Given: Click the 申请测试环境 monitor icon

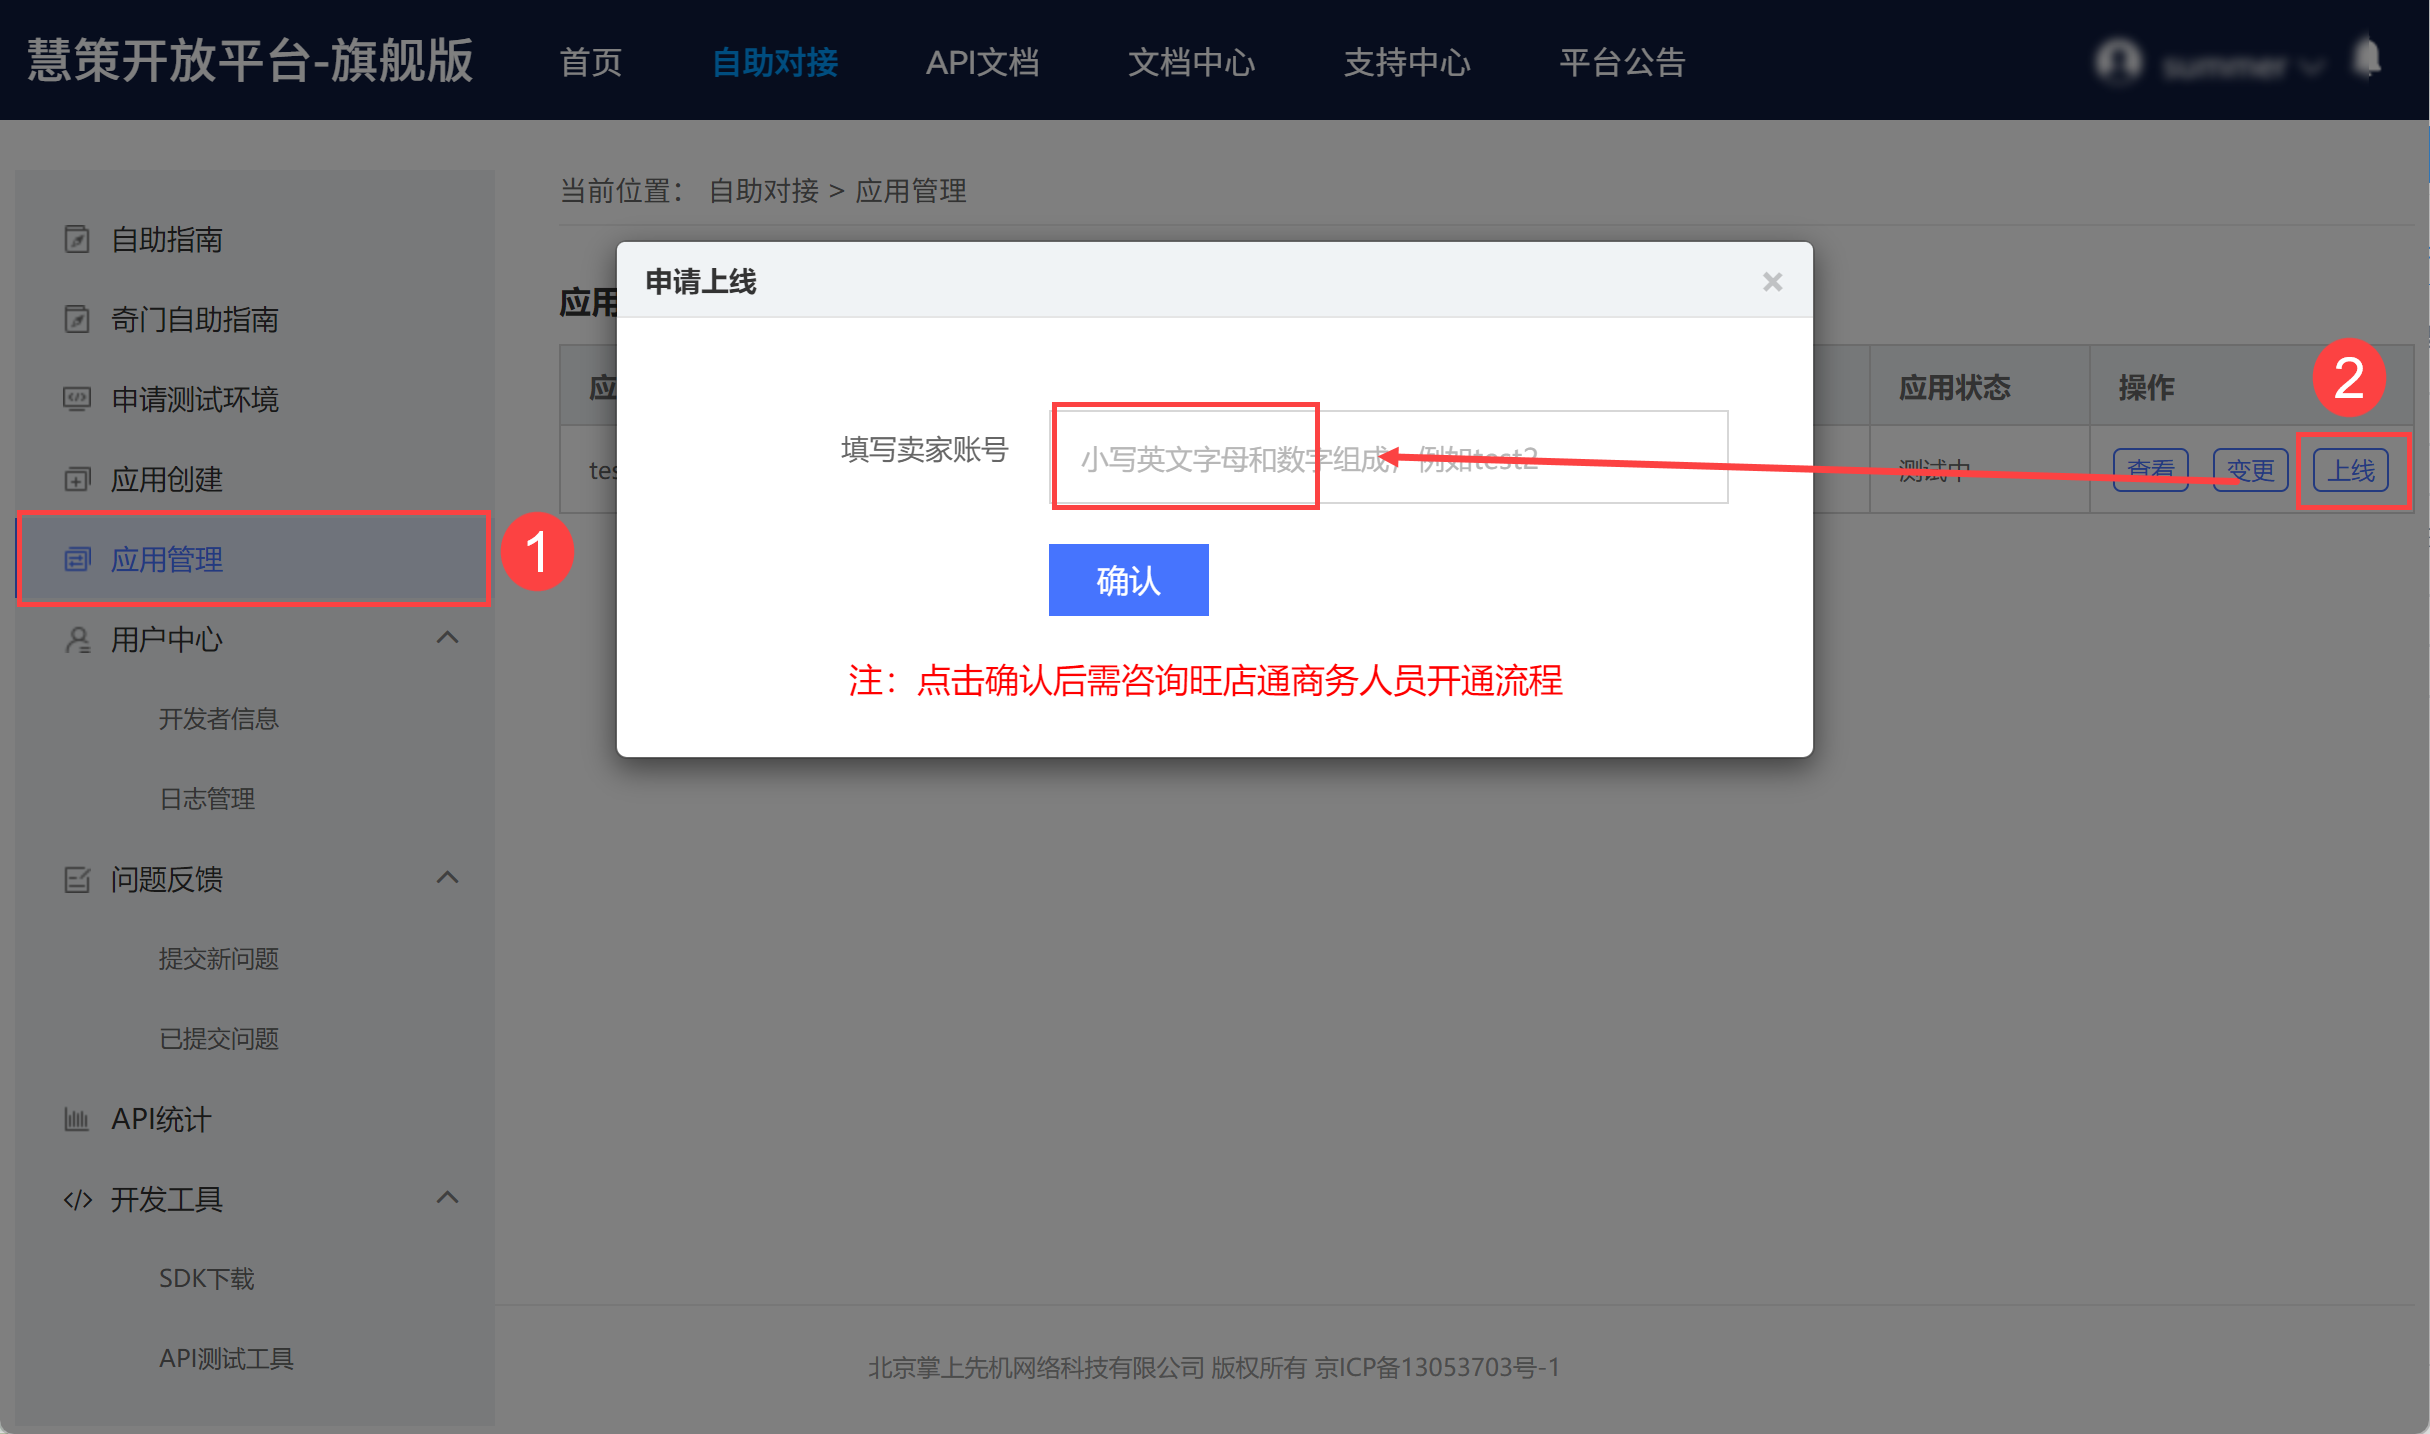Looking at the screenshot, I should pyautogui.click(x=77, y=399).
